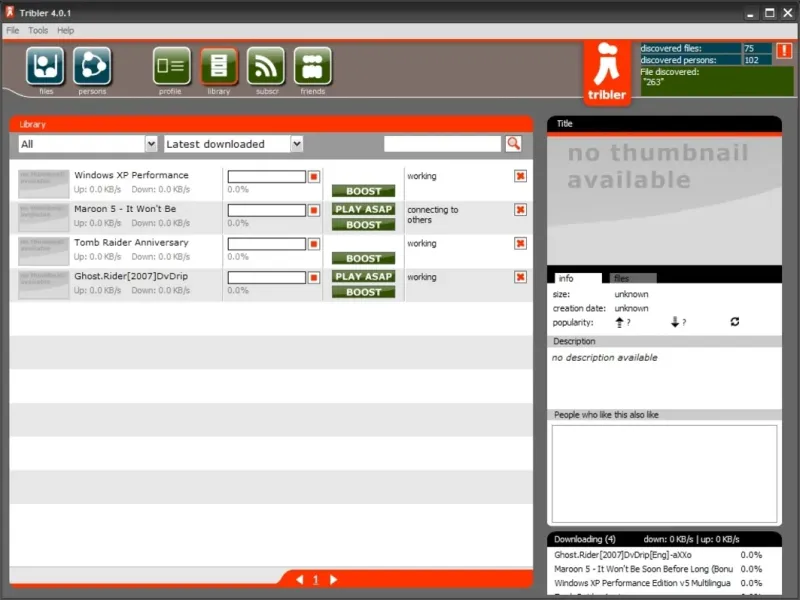This screenshot has height=600, width=800.
Task: Click BOOST for Tomb Raider Anniversary
Action: point(364,259)
